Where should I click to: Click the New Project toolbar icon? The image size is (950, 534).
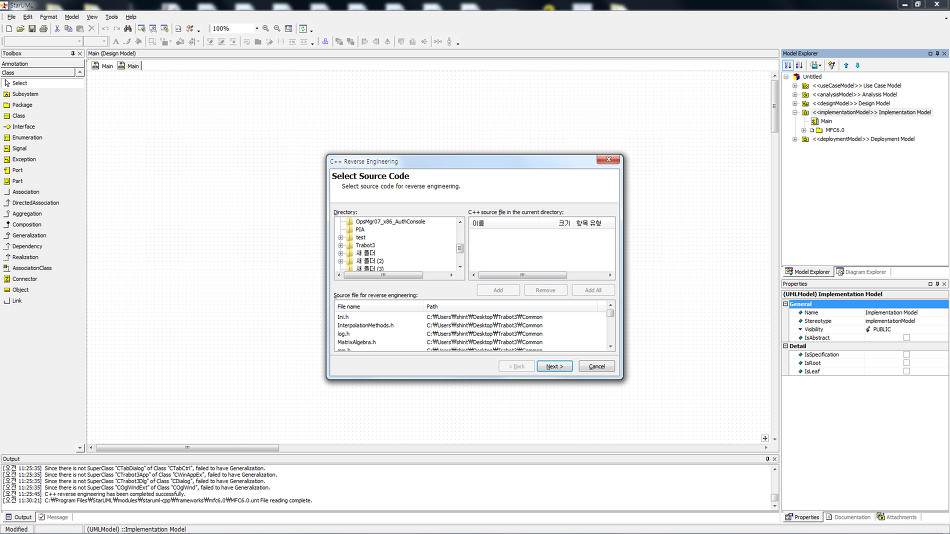click(7, 29)
